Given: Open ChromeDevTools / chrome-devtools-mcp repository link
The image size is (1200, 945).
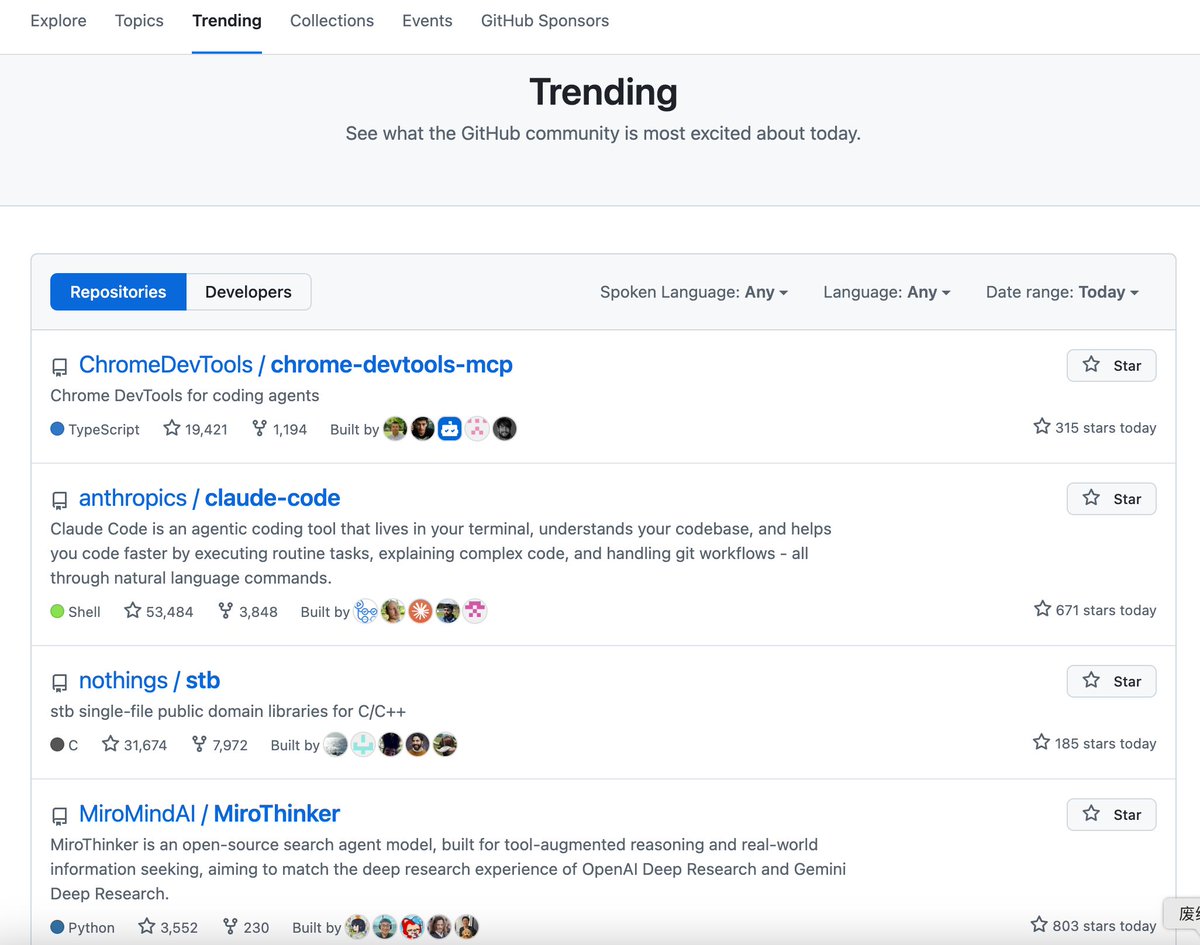Looking at the screenshot, I should [296, 365].
